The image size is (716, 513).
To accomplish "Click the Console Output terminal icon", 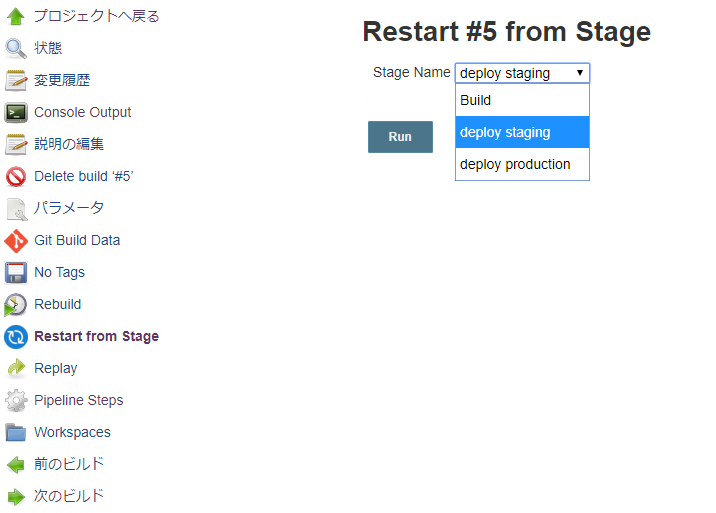I will click(16, 112).
